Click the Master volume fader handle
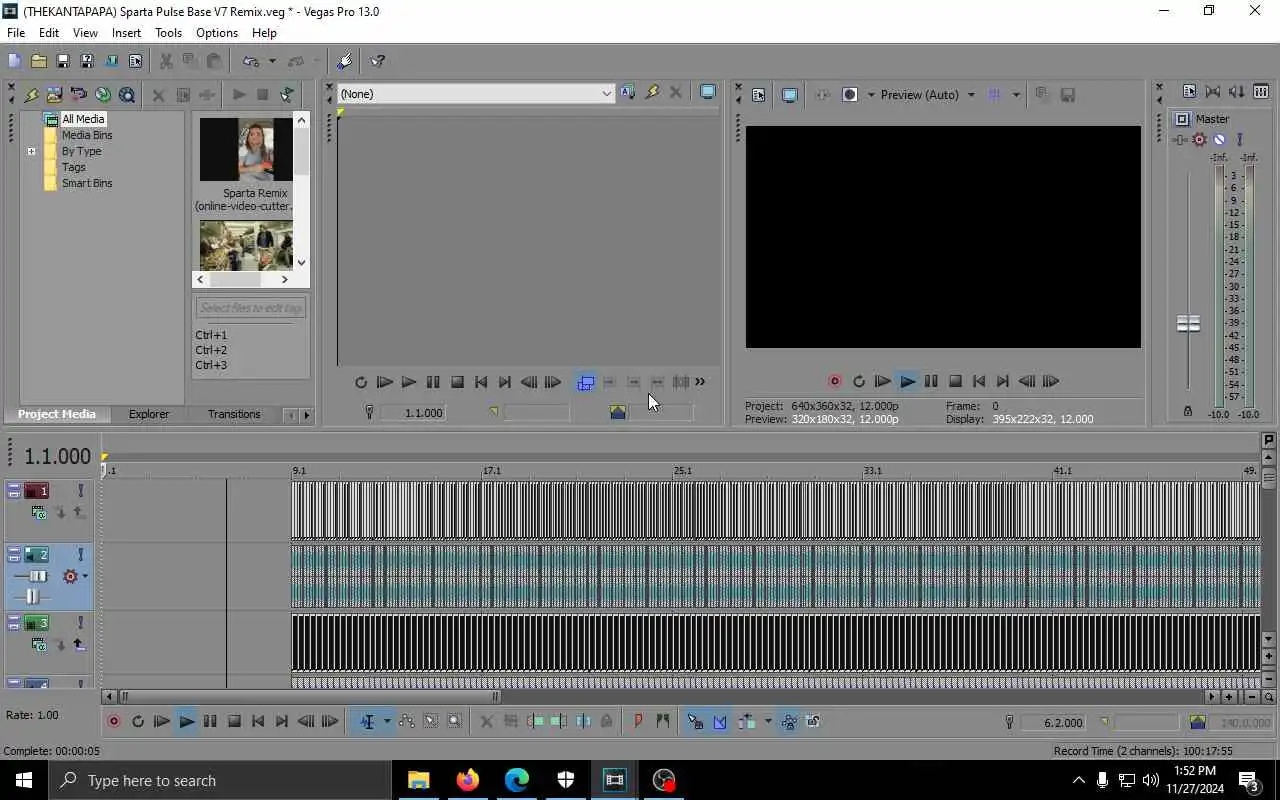 click(1188, 324)
